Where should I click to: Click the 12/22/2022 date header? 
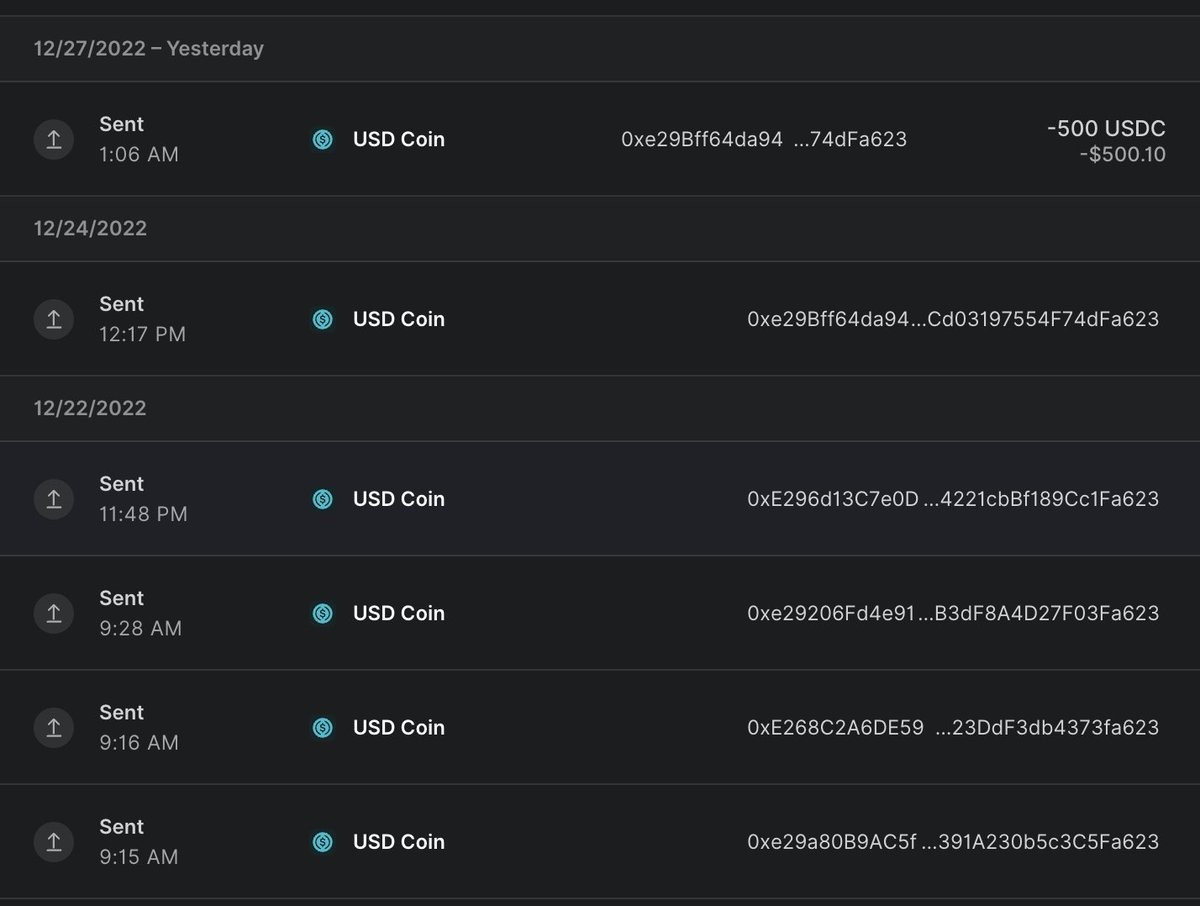point(90,408)
